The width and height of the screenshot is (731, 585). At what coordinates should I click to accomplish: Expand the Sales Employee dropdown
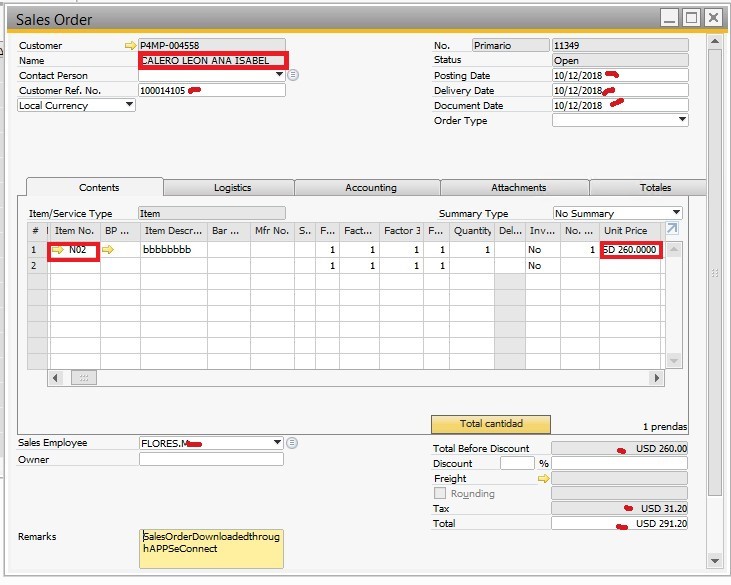coord(277,443)
